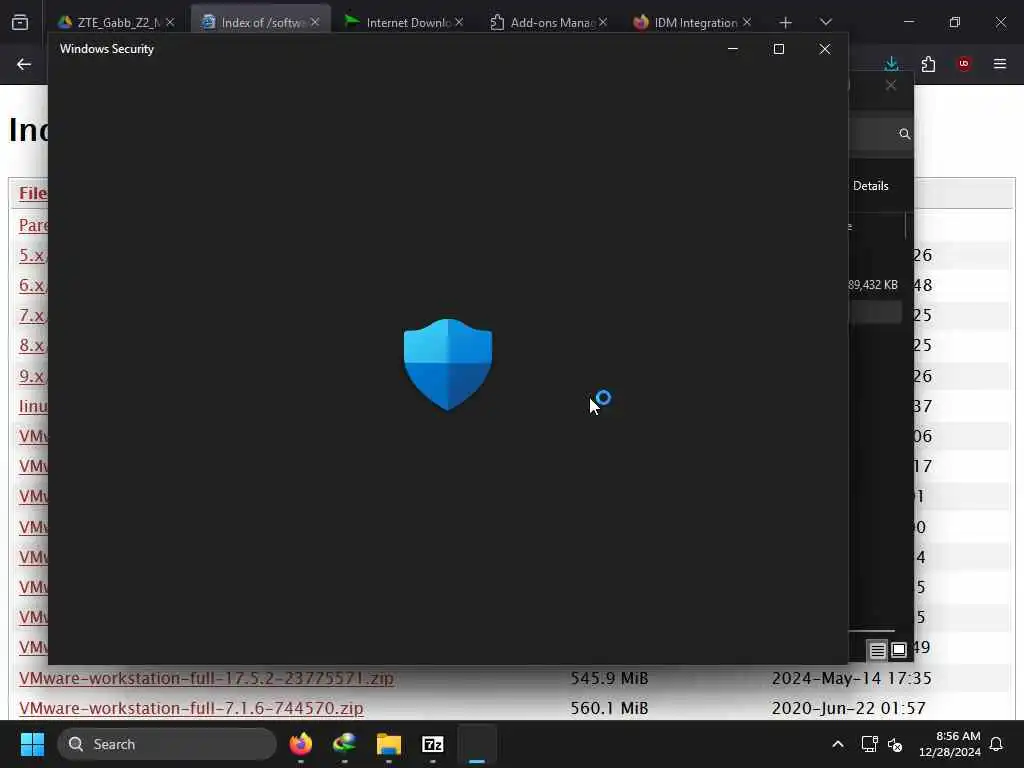Click the 560.1 MiB size cell
This screenshot has width=1024, height=768.
(x=609, y=709)
